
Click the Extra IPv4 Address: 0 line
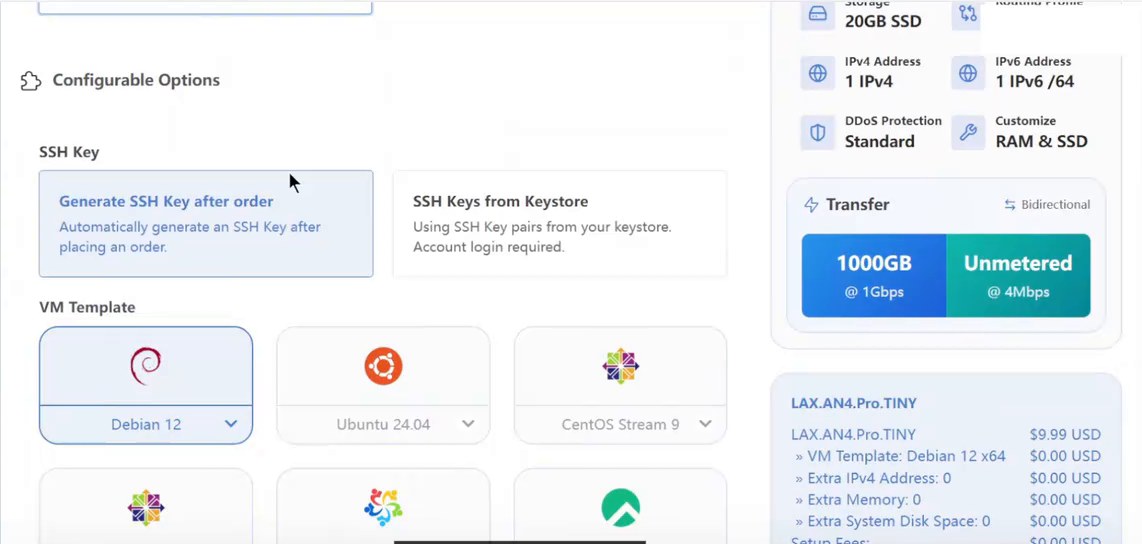[873, 478]
